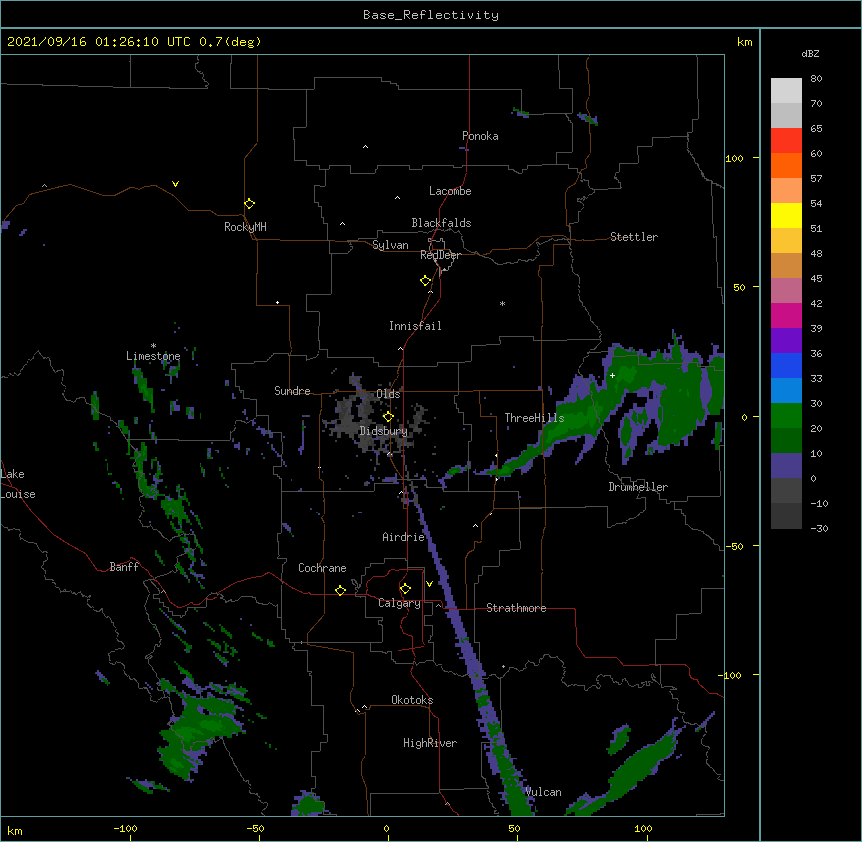Image resolution: width=862 pixels, height=842 pixels.
Task: Click the HighRiver label
Action: pyautogui.click(x=430, y=743)
